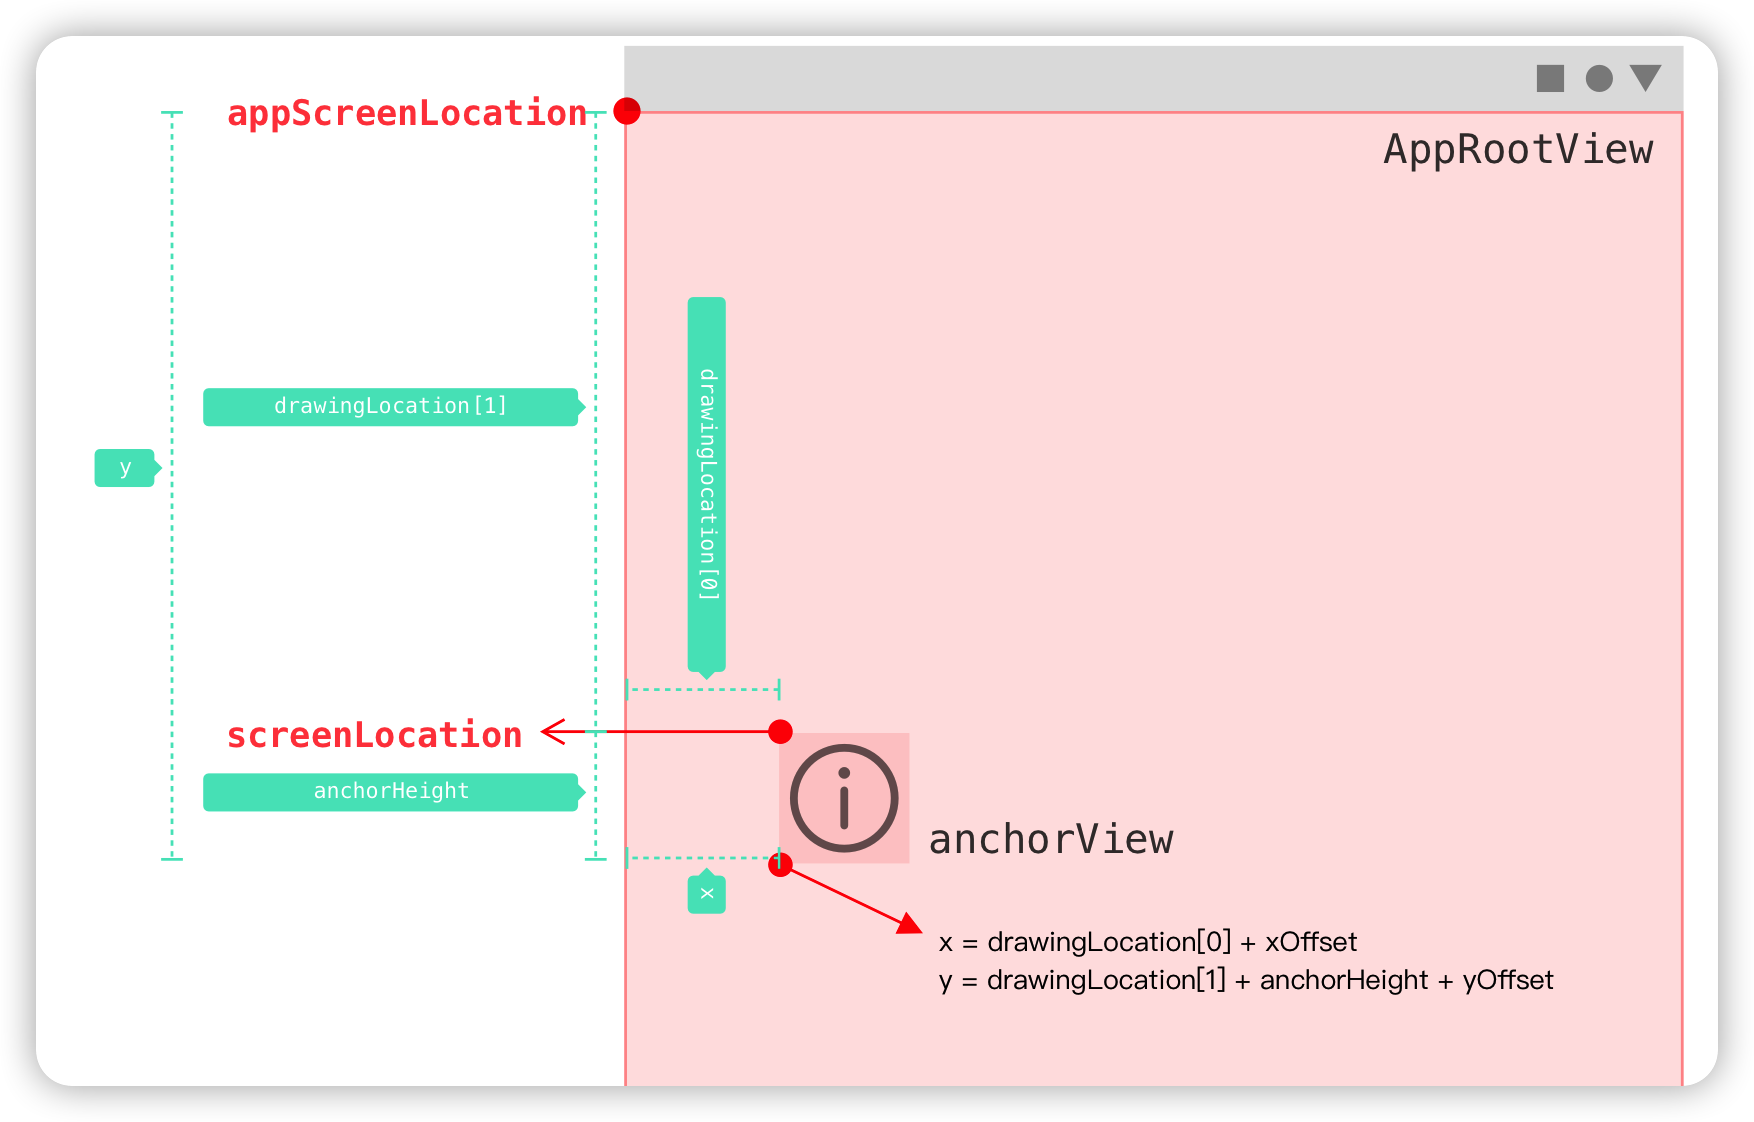Click the small green y label
This screenshot has height=1122, width=1754.
[x=127, y=468]
